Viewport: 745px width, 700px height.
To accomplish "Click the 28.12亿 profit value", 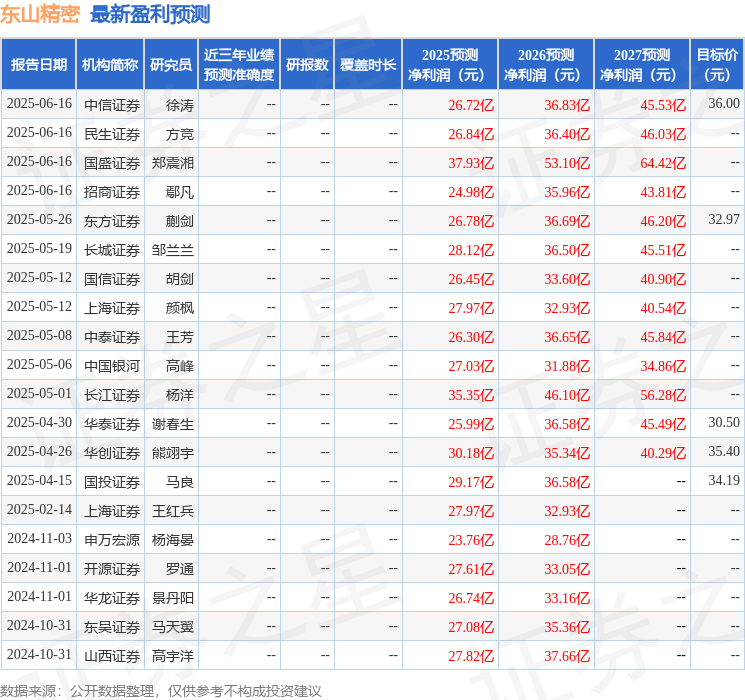I will [471, 250].
